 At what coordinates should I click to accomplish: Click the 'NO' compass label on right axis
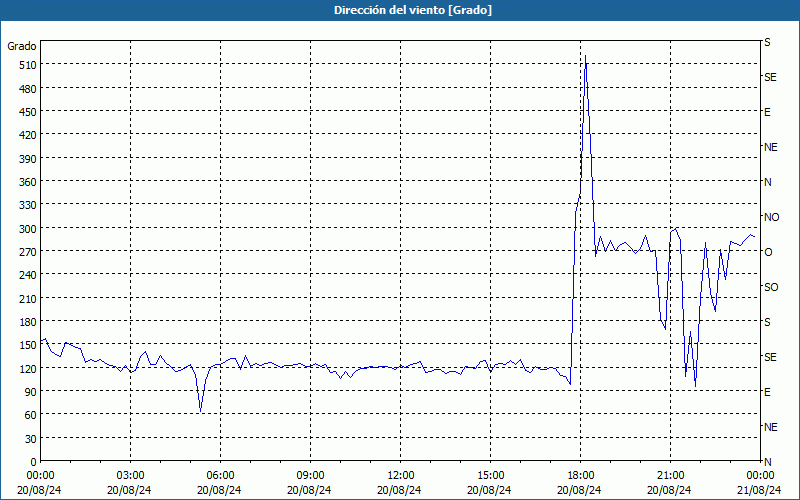[x=771, y=217]
